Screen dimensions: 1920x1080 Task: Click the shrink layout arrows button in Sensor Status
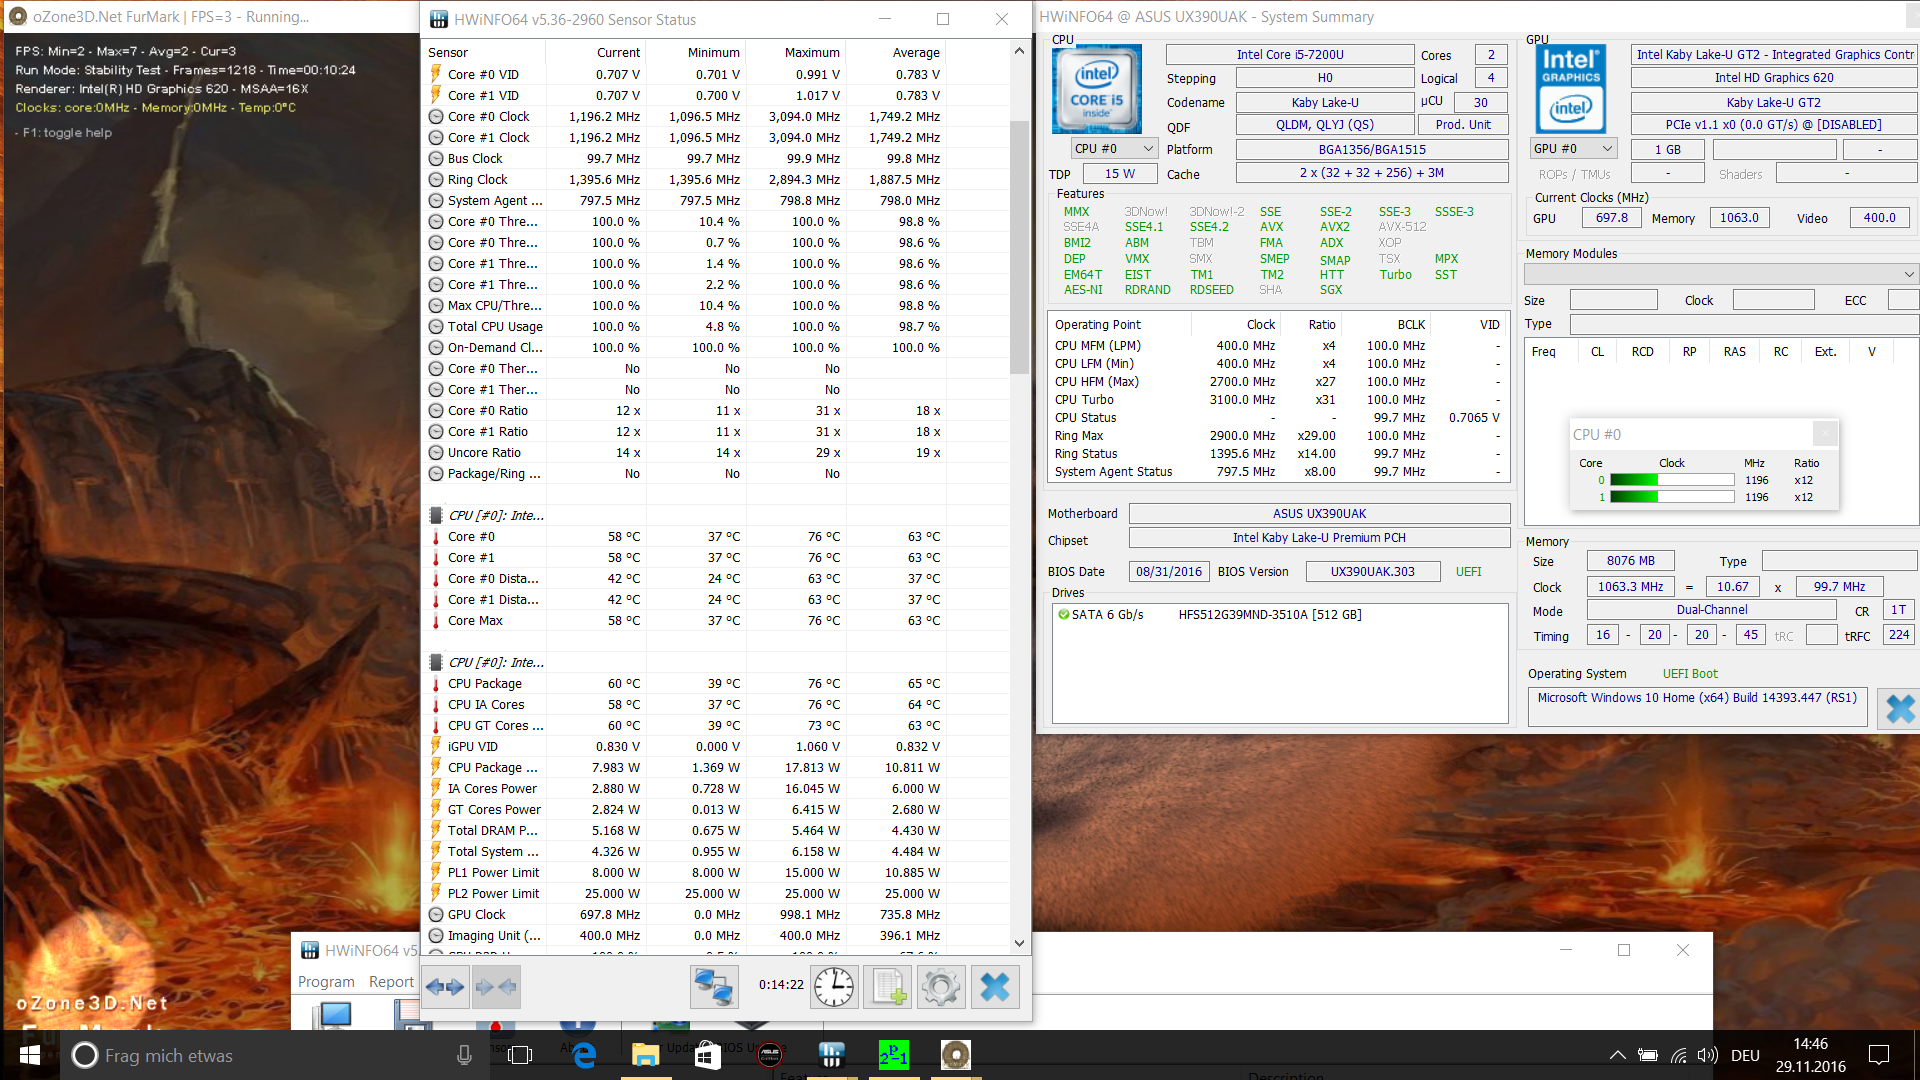[x=496, y=987]
